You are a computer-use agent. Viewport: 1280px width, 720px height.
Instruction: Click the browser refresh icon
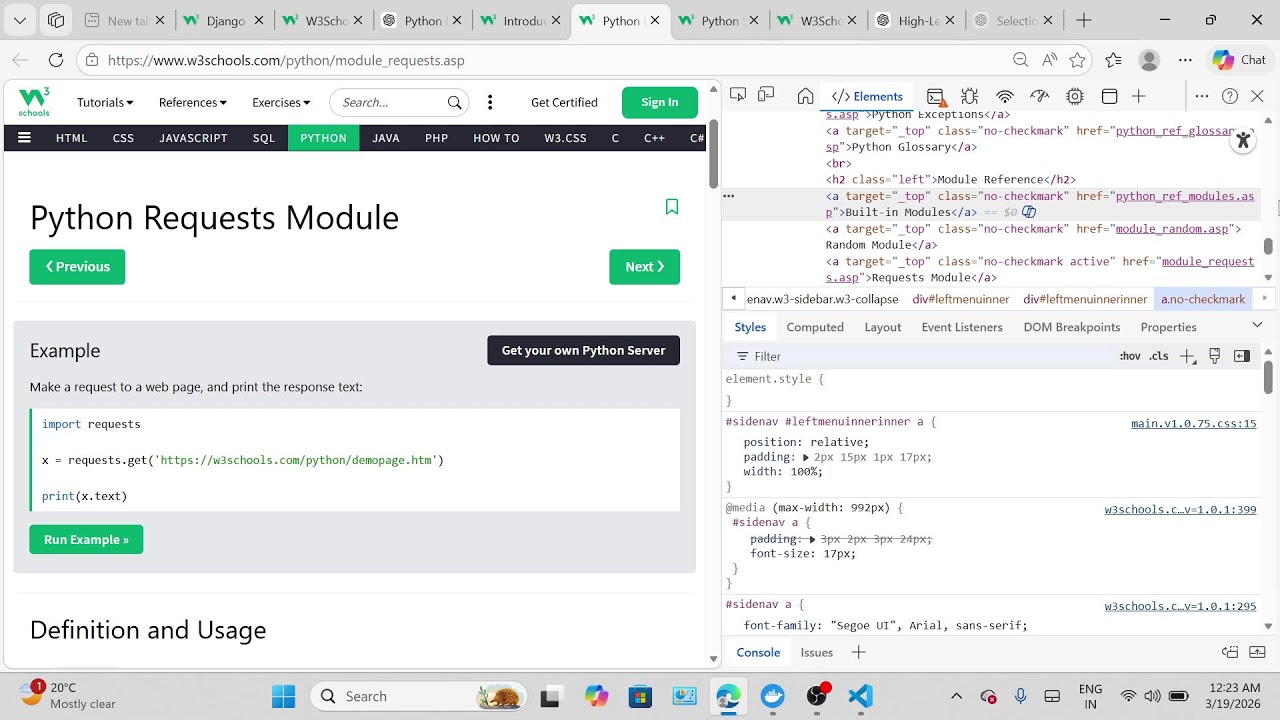(x=56, y=60)
